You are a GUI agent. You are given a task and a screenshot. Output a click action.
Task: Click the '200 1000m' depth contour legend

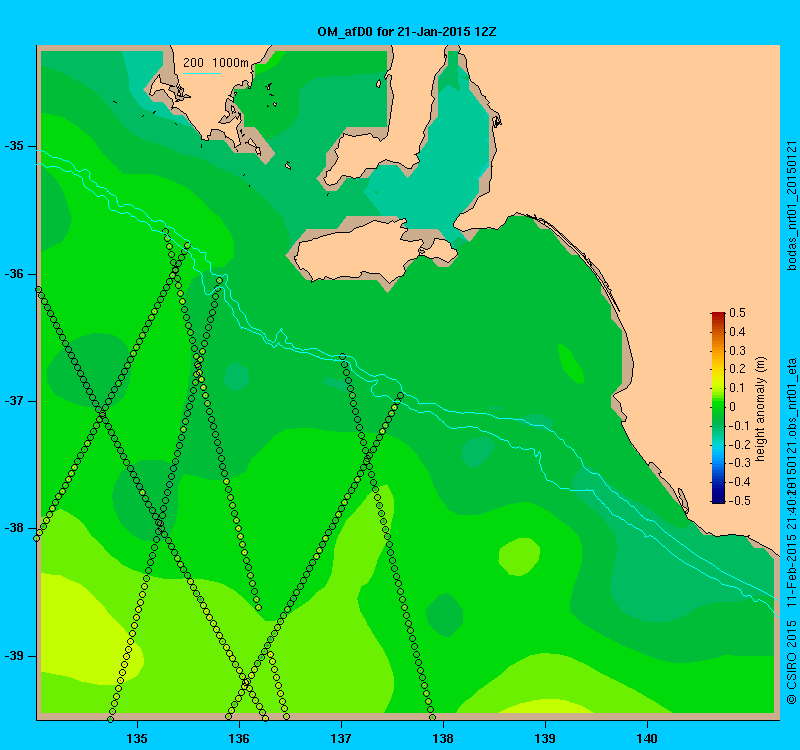pos(216,63)
